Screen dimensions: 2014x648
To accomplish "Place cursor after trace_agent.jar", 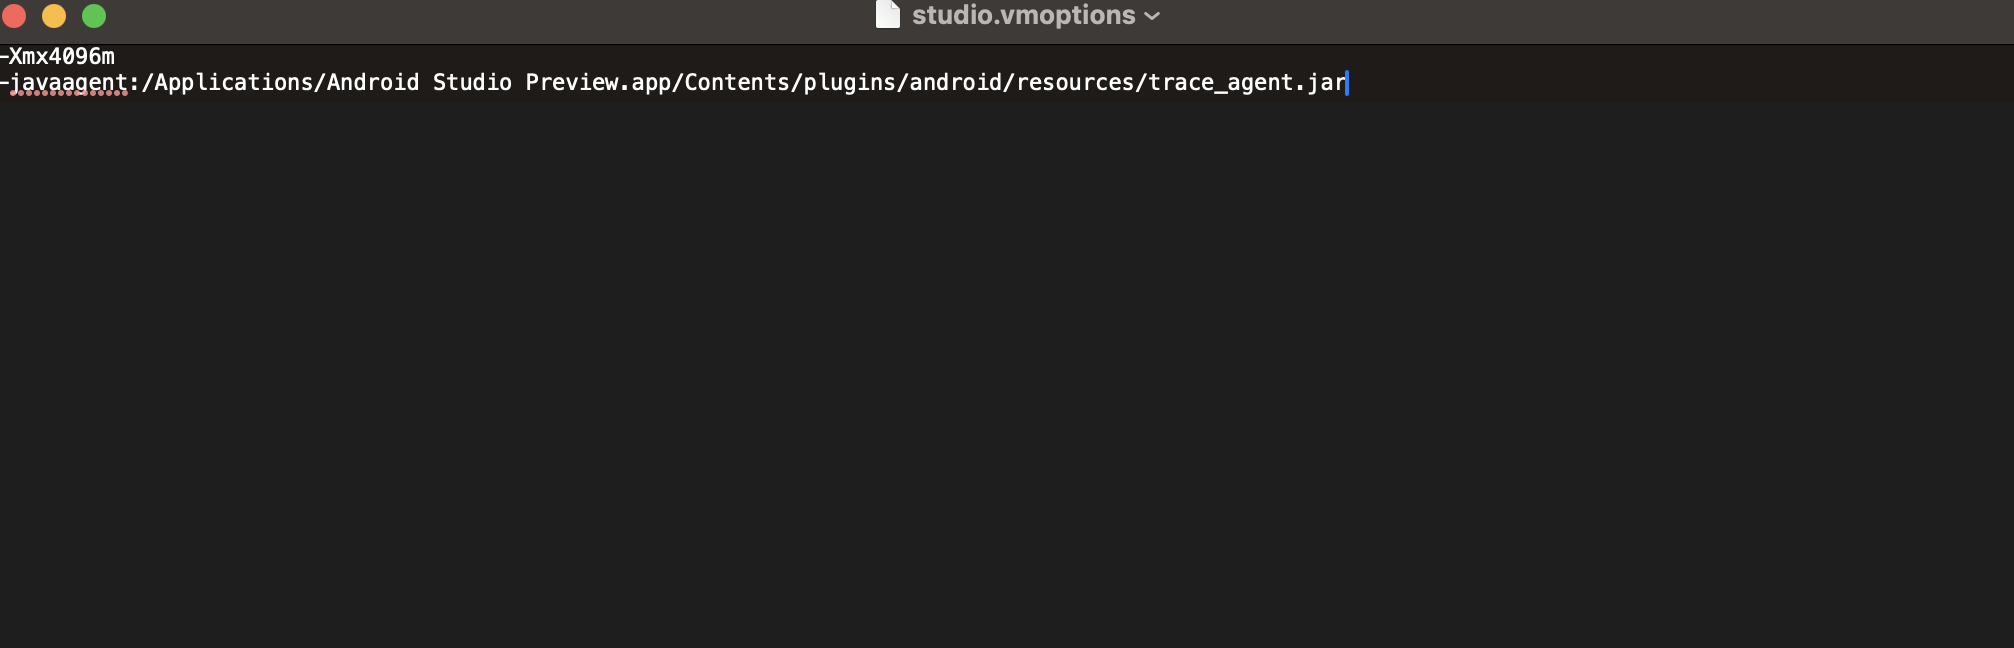I will point(1346,83).
